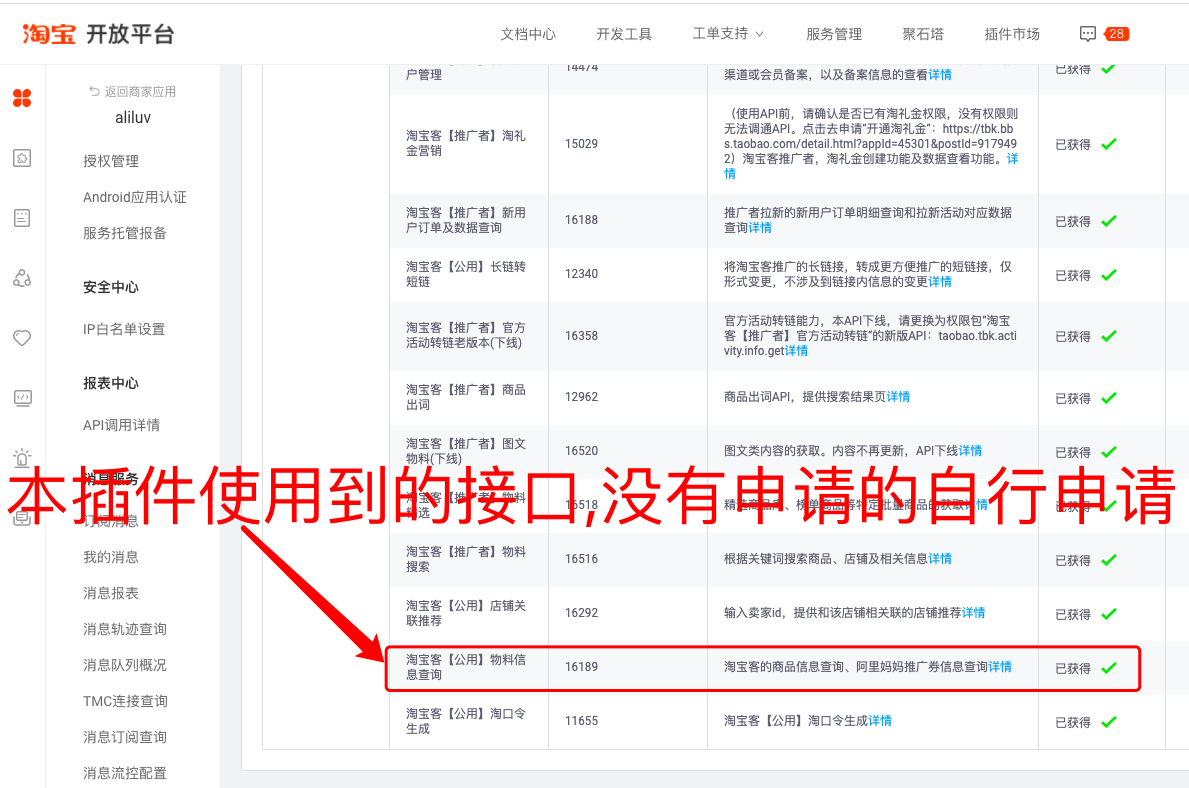Click 详情 link for 淘口令生成 row
The width and height of the screenshot is (1189, 788).
pos(880,721)
